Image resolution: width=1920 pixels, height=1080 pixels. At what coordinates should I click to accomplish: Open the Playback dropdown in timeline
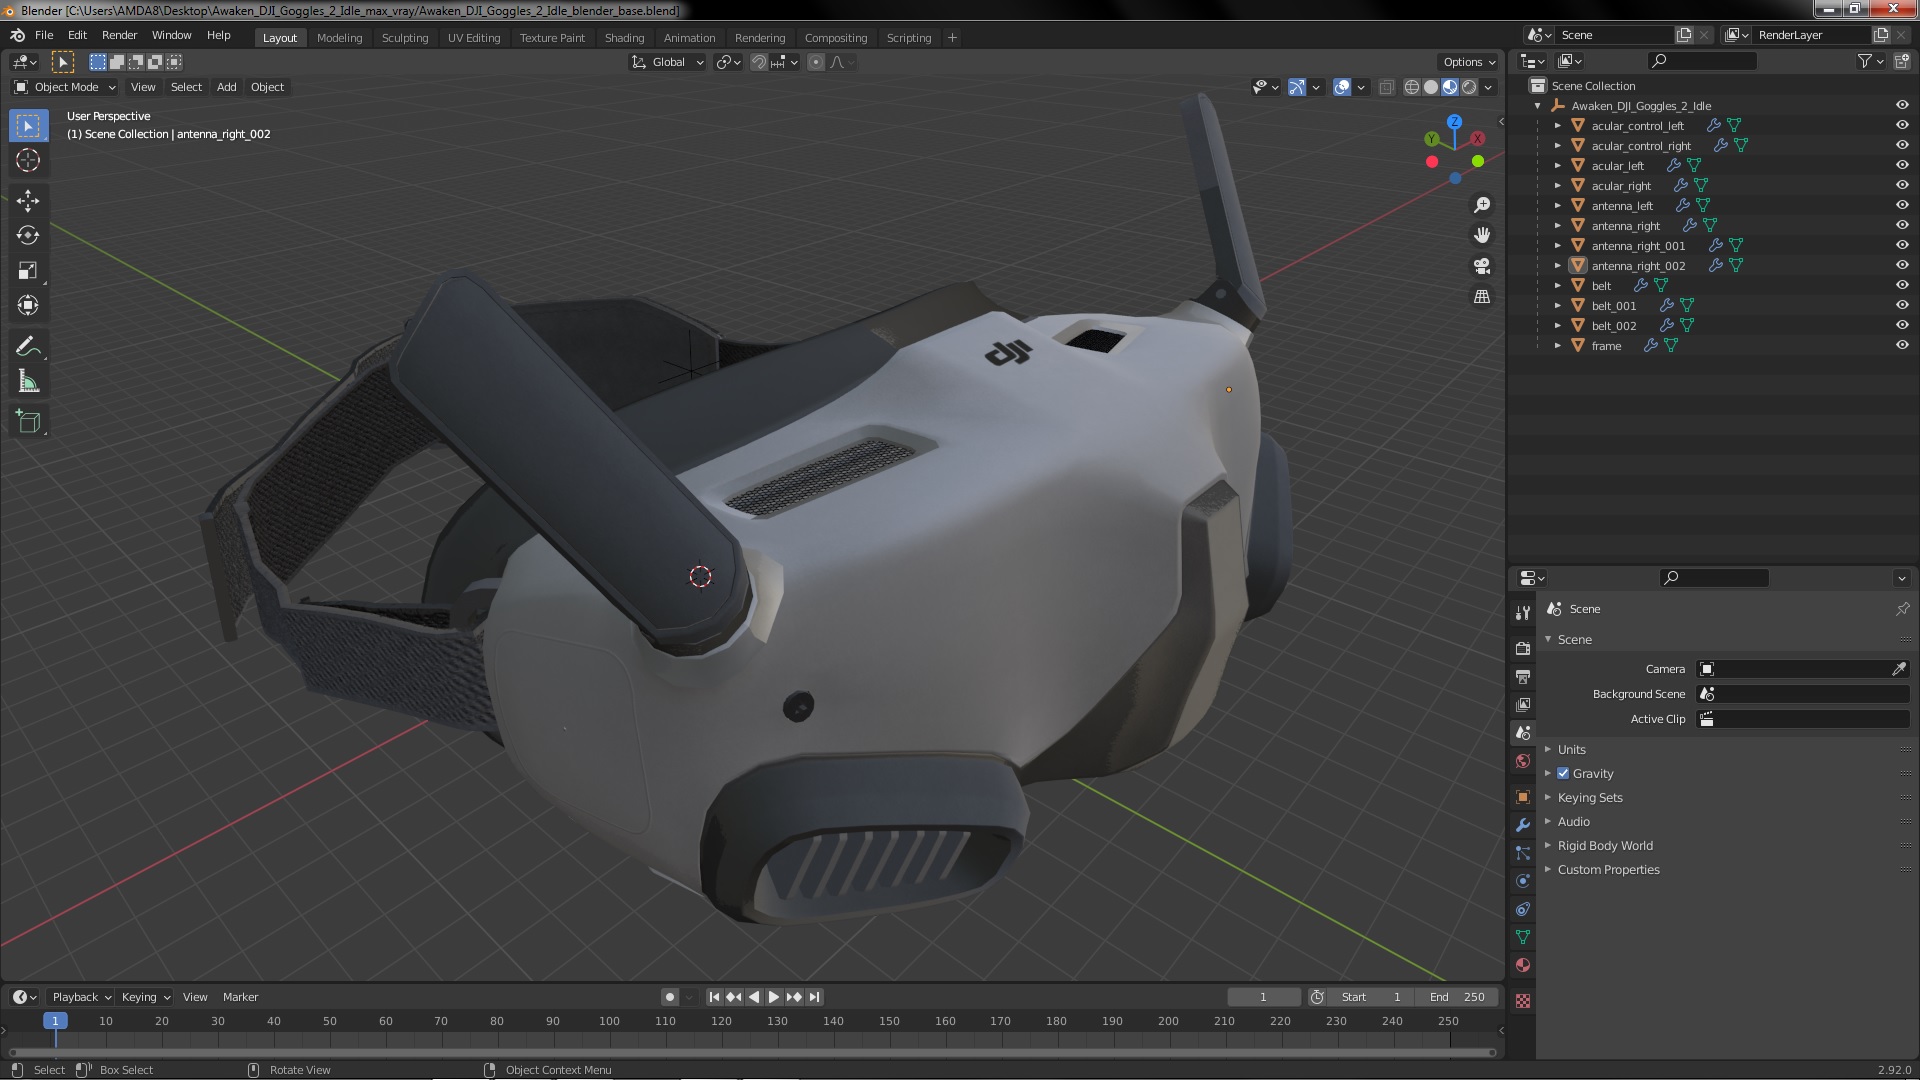(x=80, y=997)
